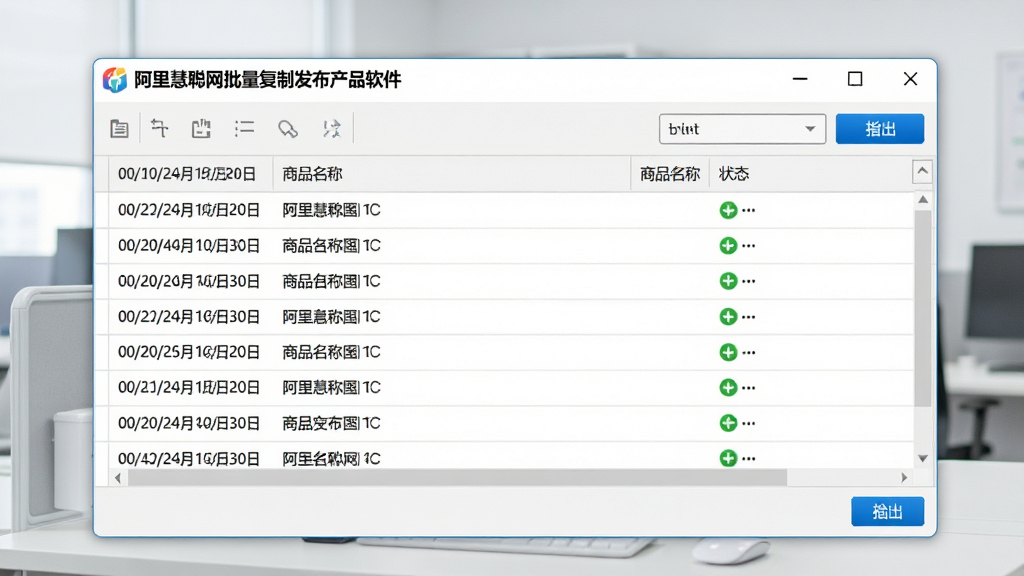
Task: Click the document notes toolbar icon
Action: [x=119, y=129]
